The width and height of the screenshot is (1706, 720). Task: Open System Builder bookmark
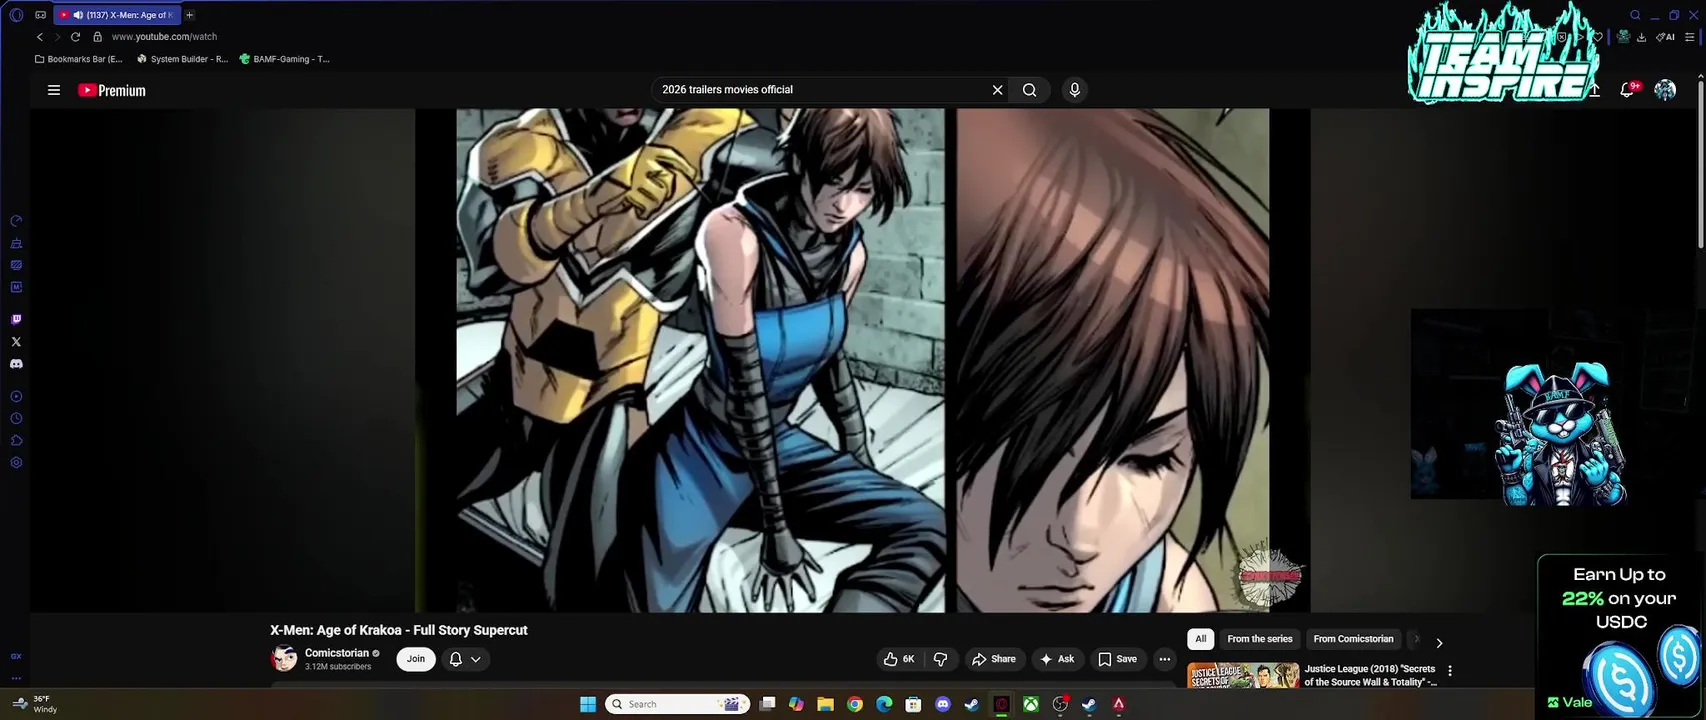point(182,59)
